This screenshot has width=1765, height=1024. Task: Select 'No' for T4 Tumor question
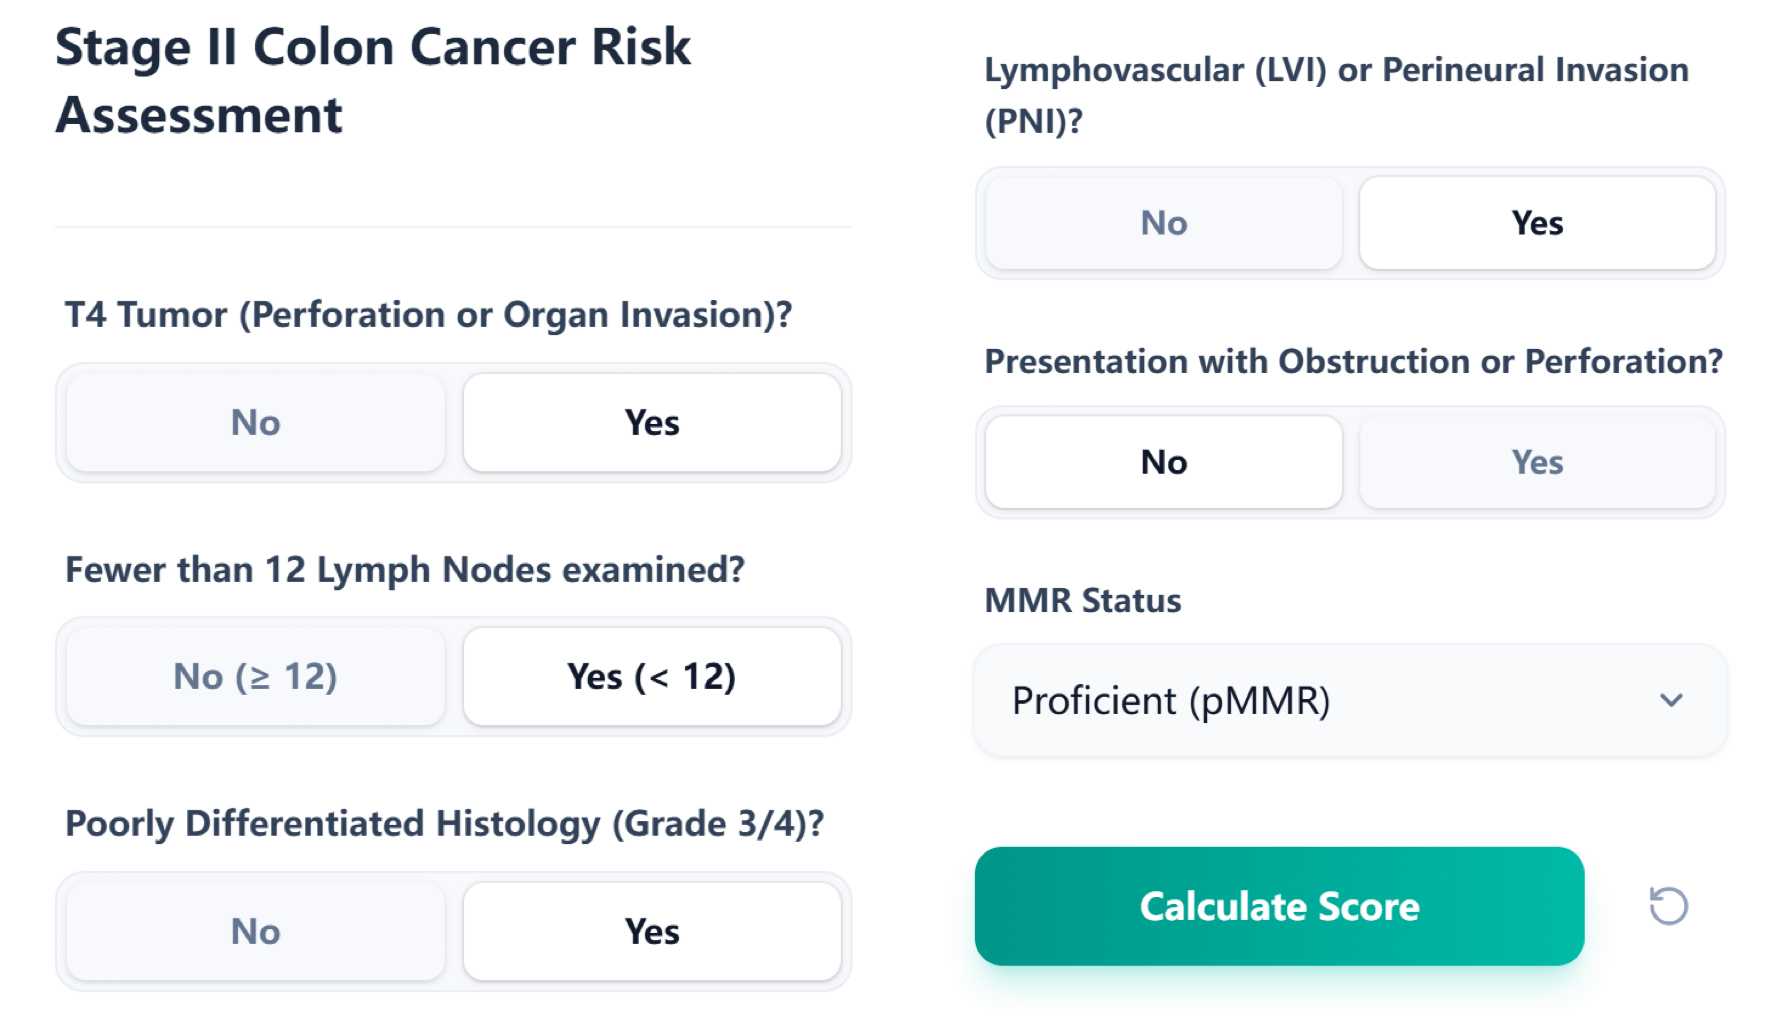coord(253,422)
